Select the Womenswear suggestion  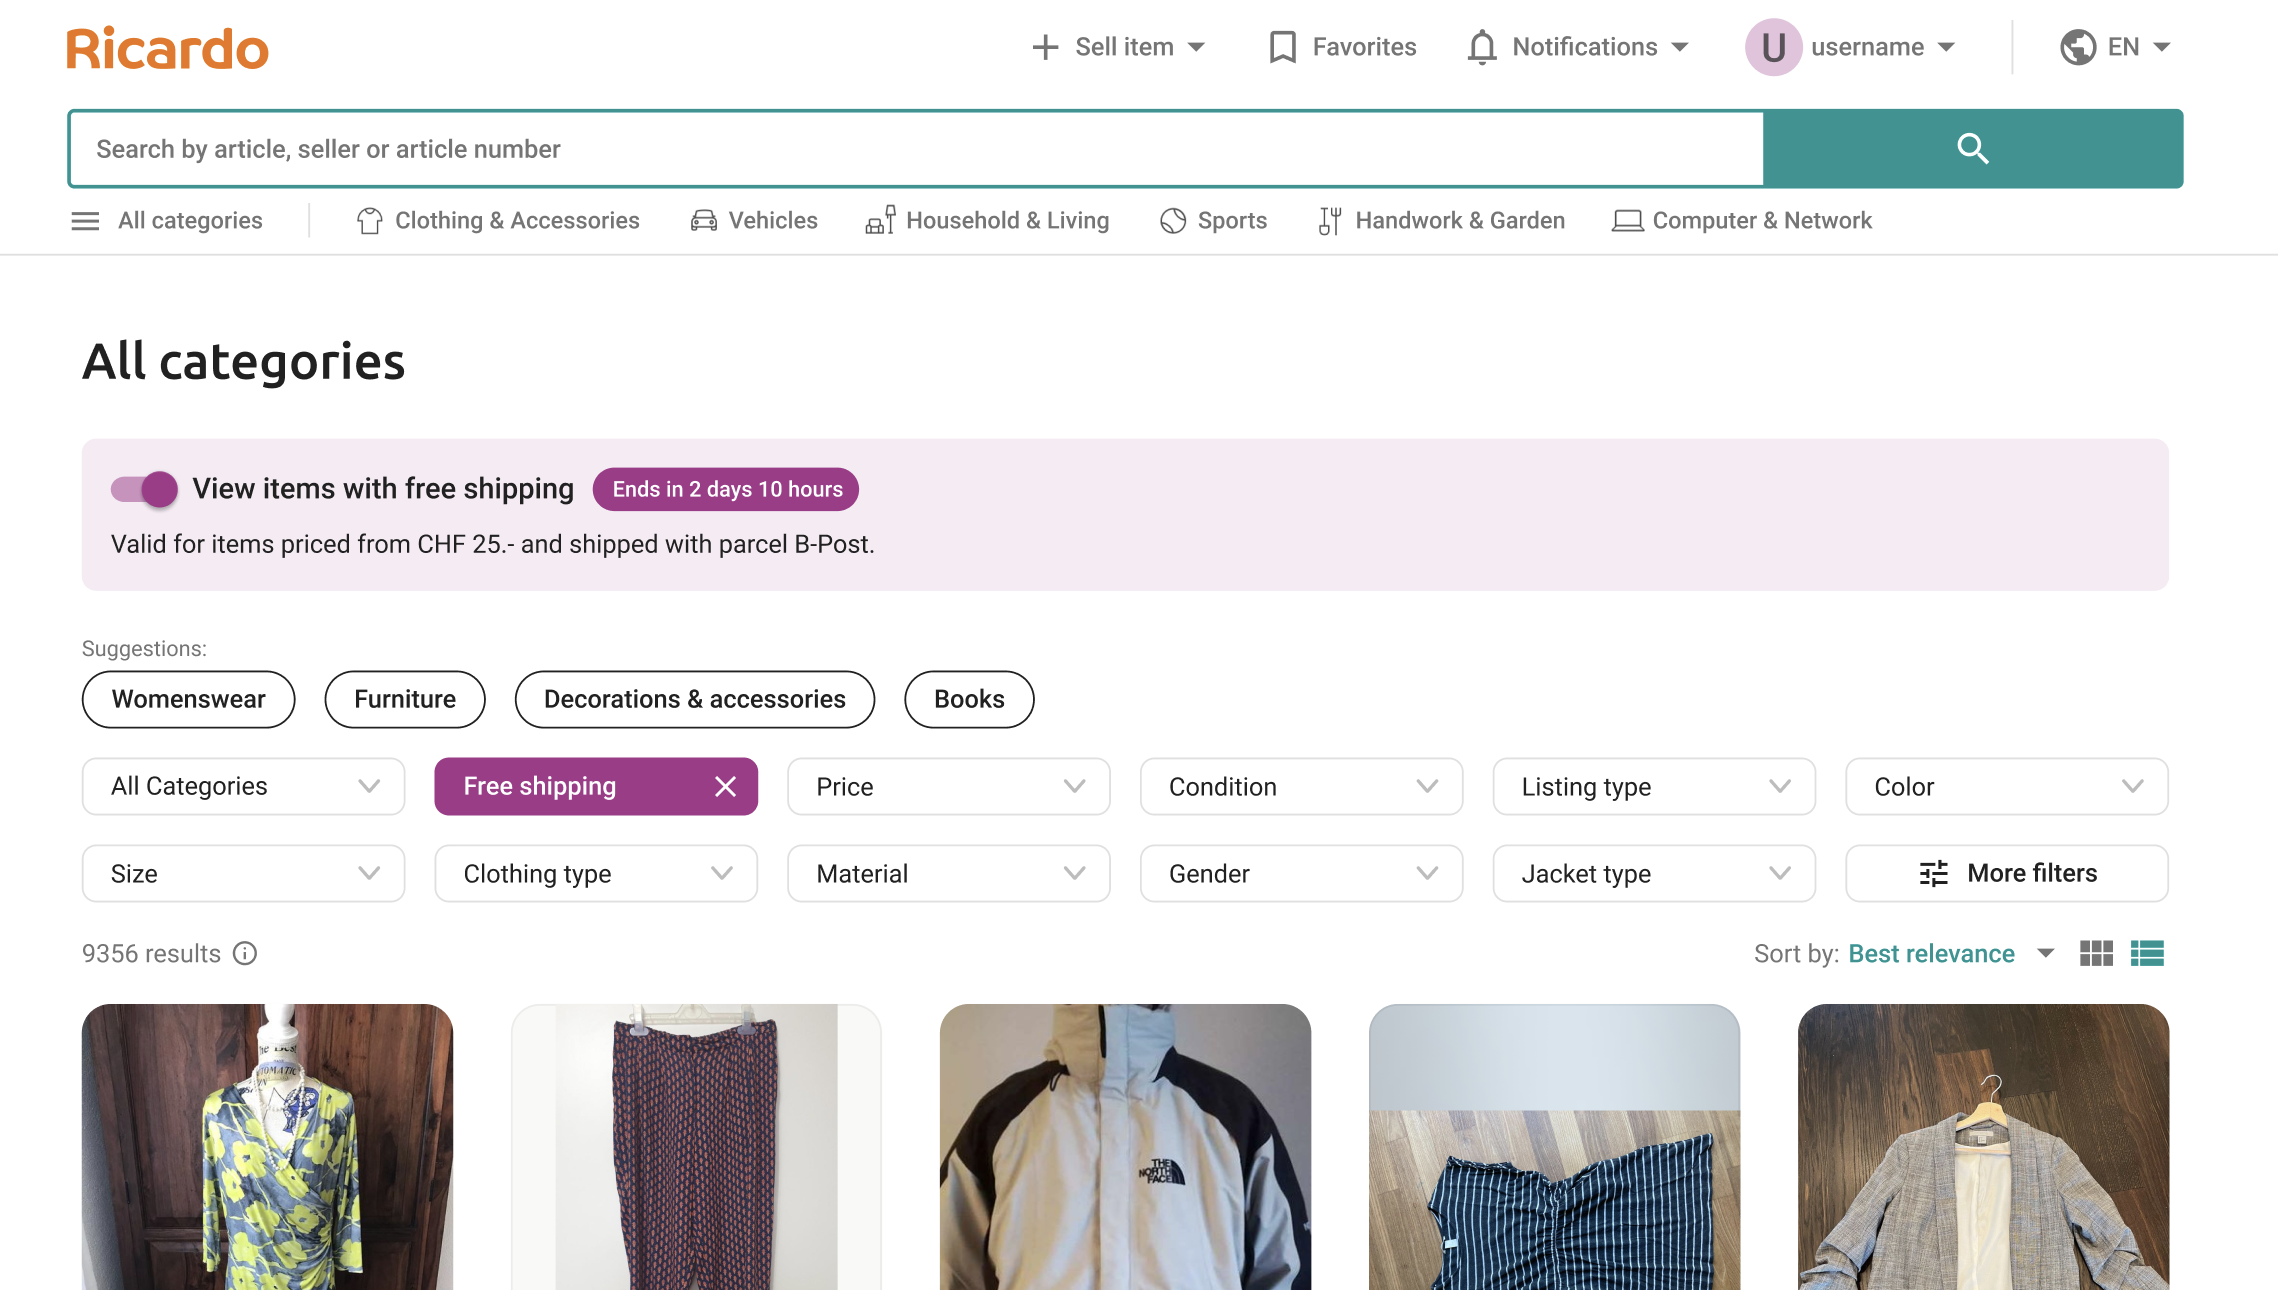click(x=188, y=699)
